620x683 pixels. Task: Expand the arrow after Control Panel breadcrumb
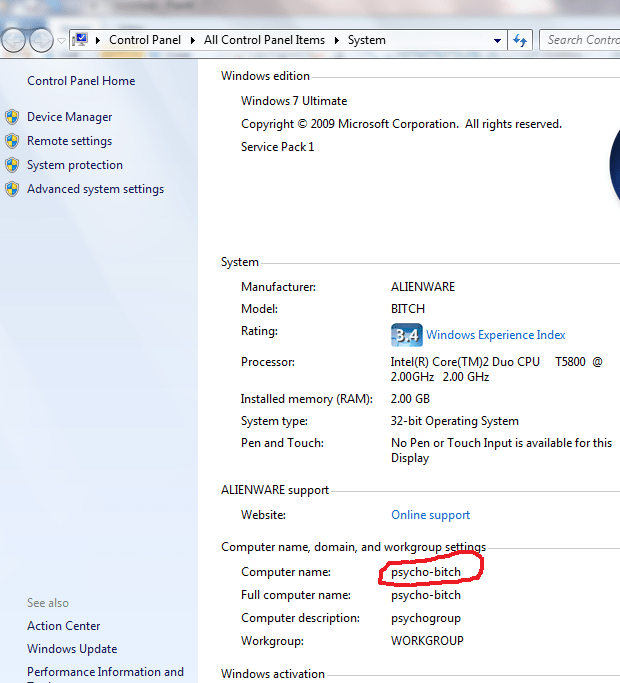point(193,40)
